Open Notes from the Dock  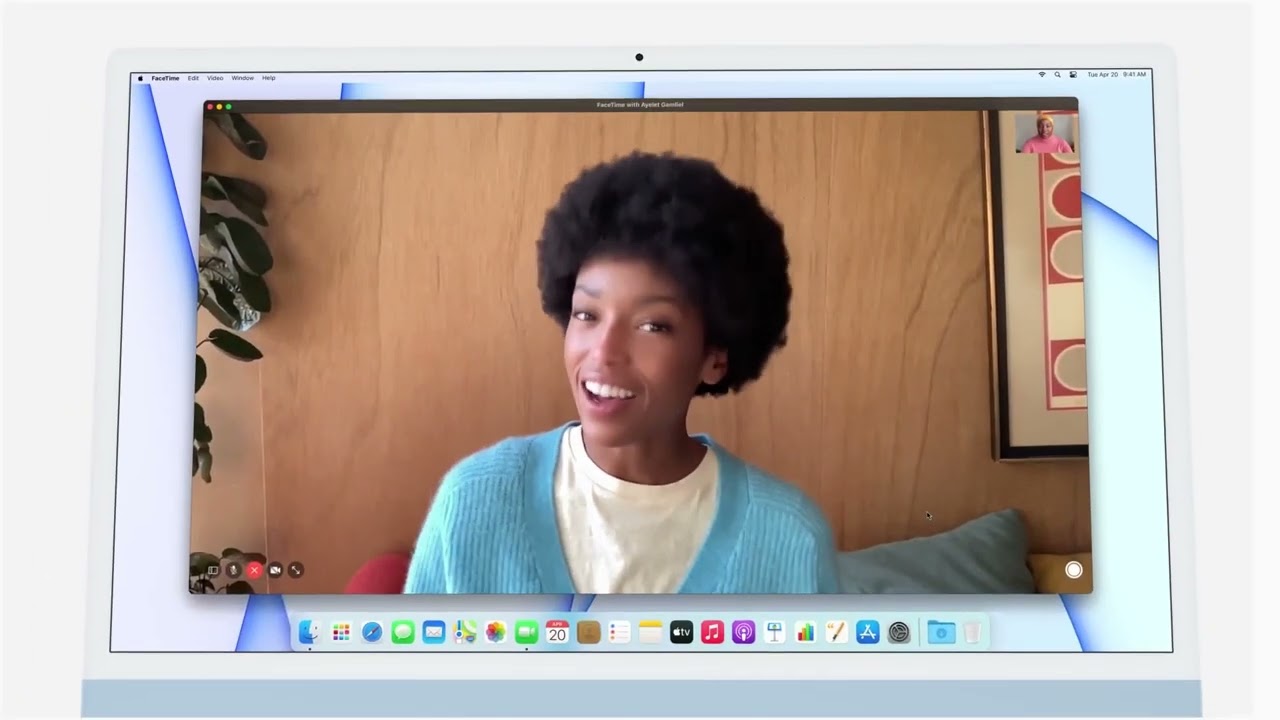tap(651, 632)
